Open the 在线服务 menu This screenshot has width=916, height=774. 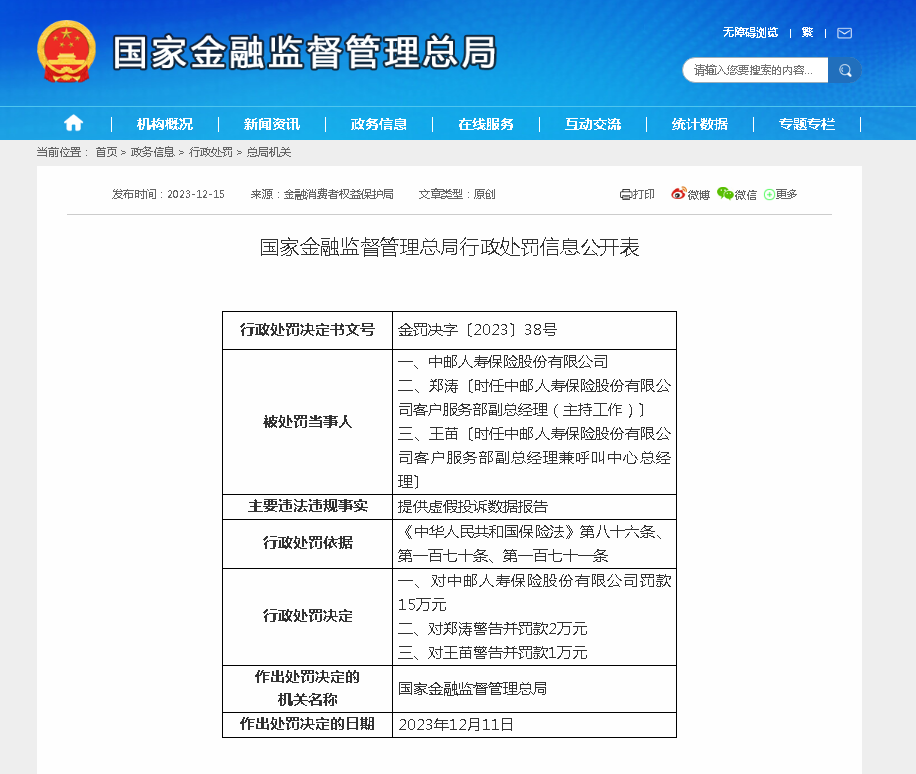(486, 124)
